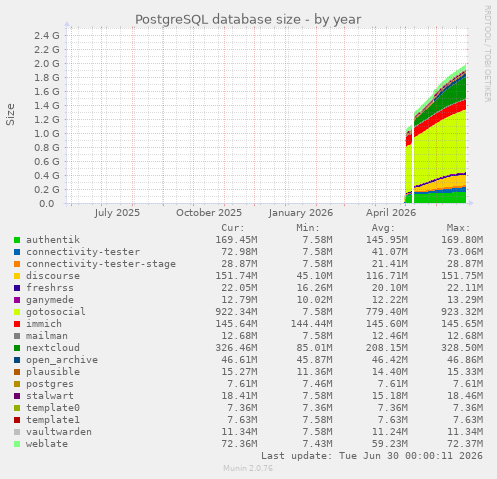Select the discourse legend label
Image resolution: width=497 pixels, height=479 pixels.
pyautogui.click(x=53, y=276)
